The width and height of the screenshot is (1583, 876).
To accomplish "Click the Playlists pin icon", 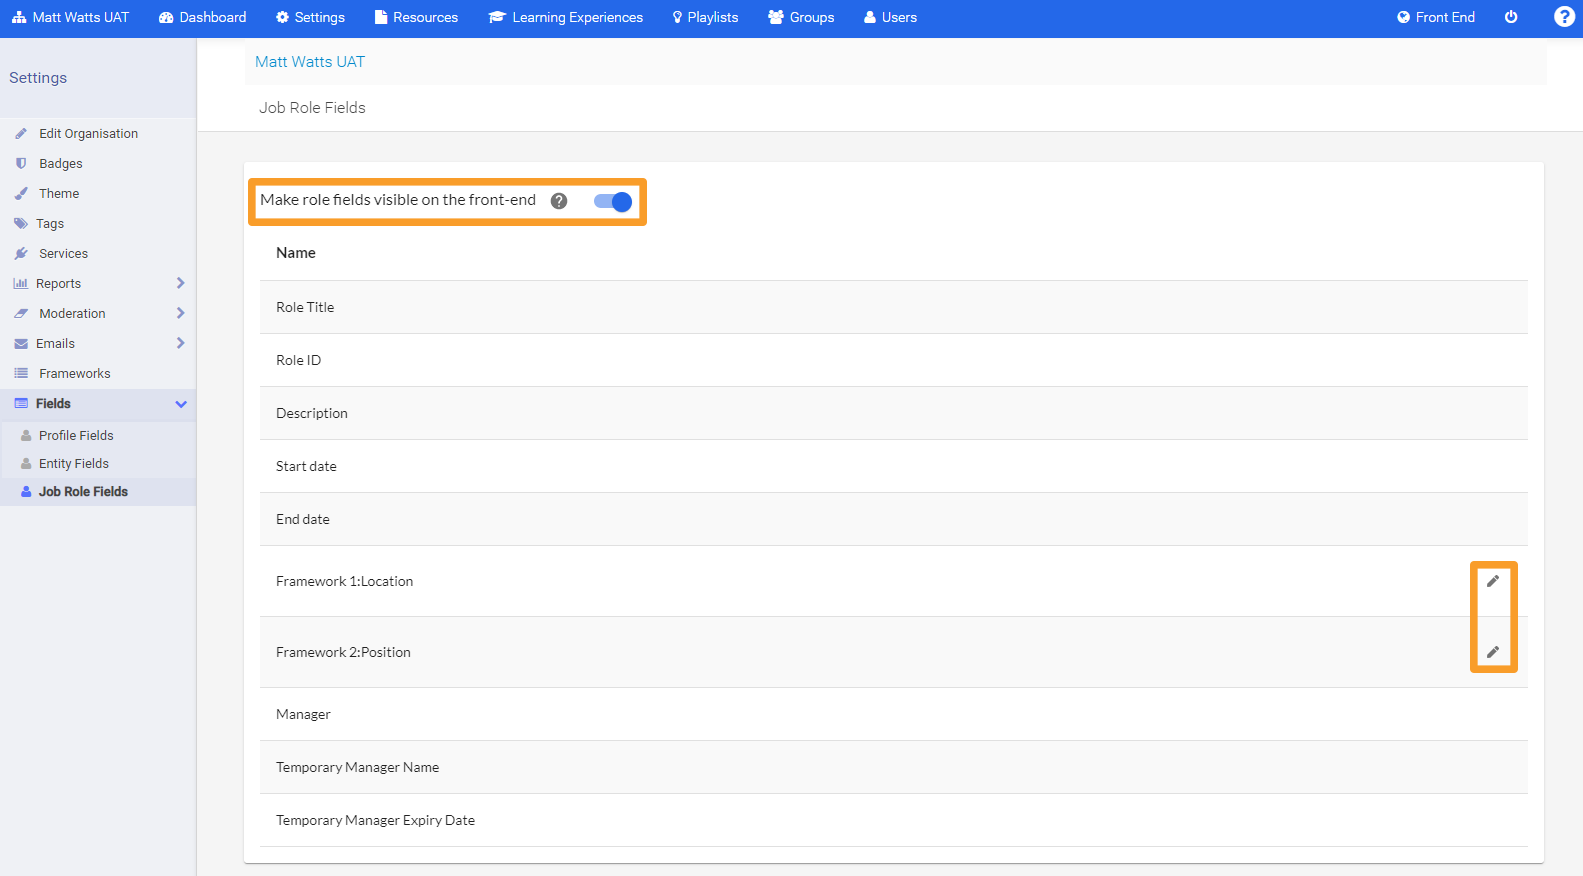I will tap(677, 17).
